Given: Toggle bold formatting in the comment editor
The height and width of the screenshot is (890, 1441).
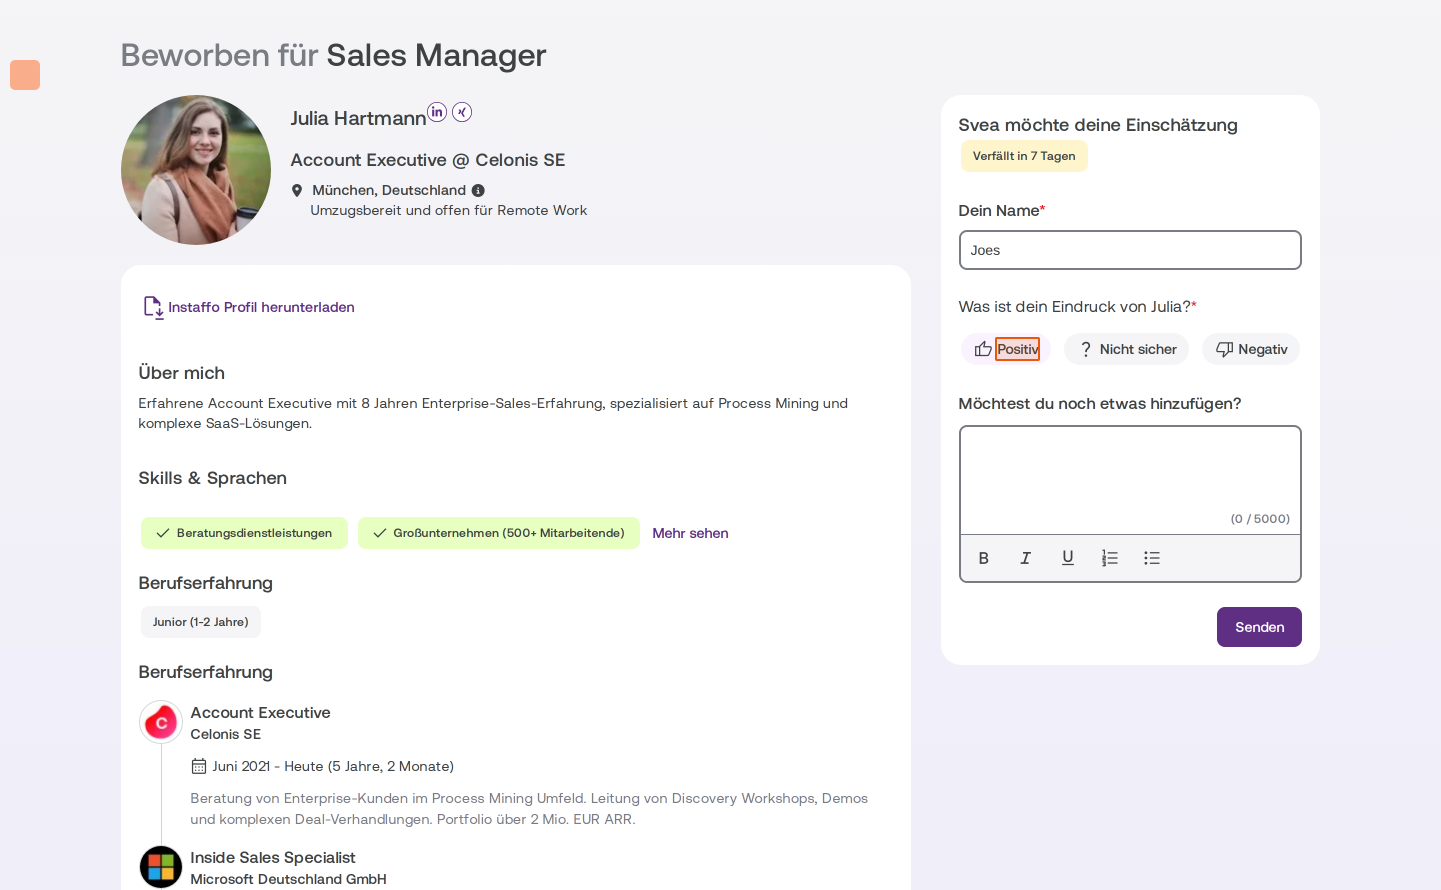Looking at the screenshot, I should tap(984, 558).
